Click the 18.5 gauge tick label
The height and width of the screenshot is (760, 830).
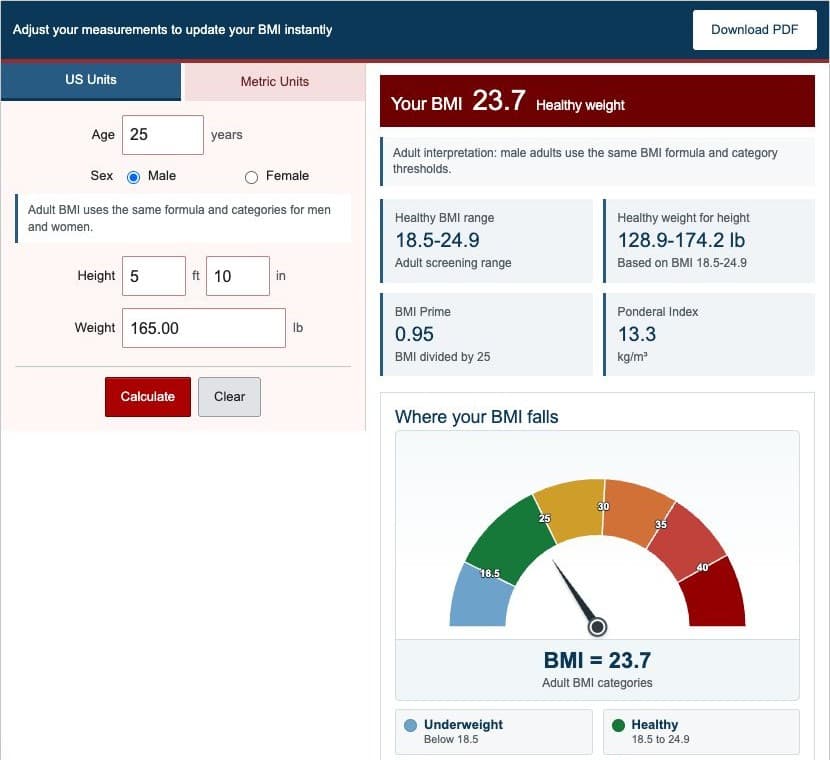(490, 573)
